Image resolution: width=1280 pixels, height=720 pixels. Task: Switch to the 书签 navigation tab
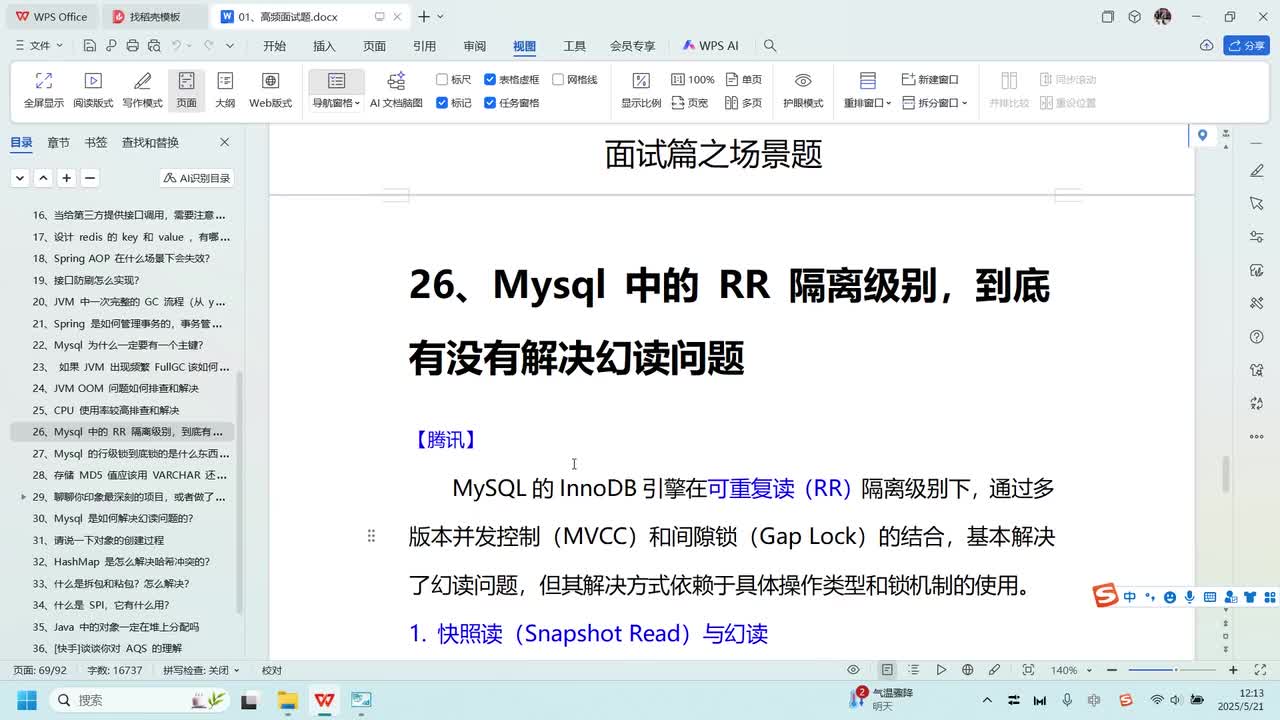click(x=96, y=143)
